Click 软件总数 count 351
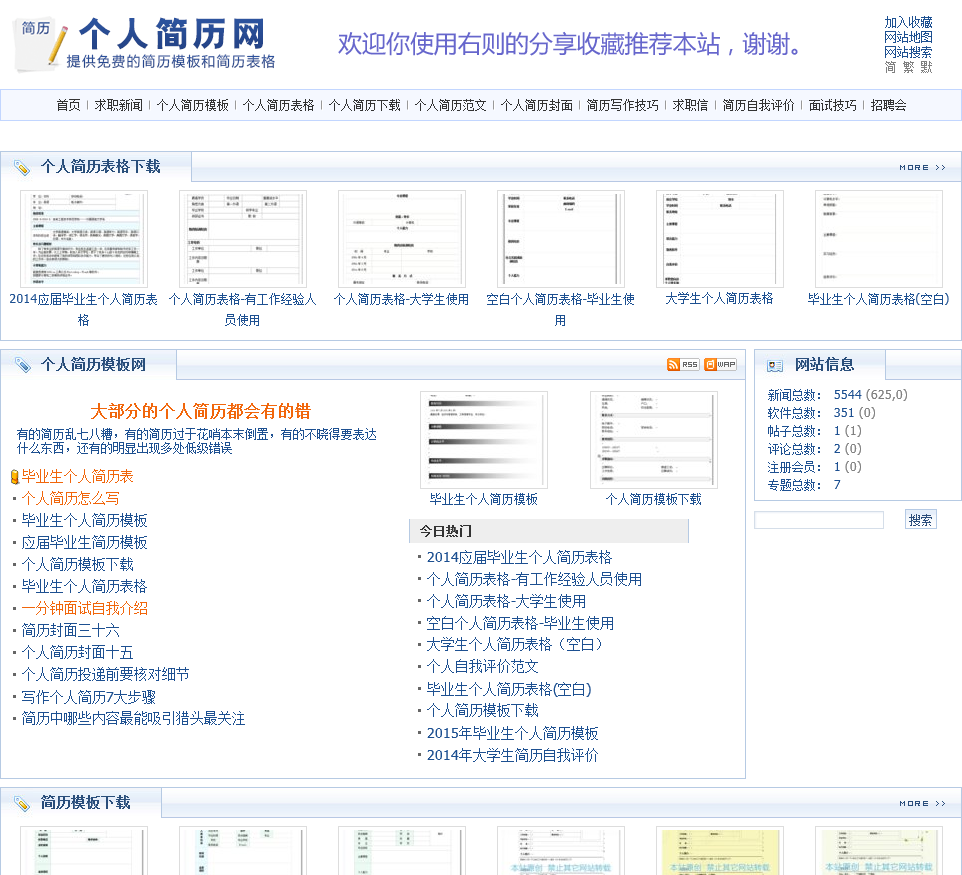 tap(844, 413)
